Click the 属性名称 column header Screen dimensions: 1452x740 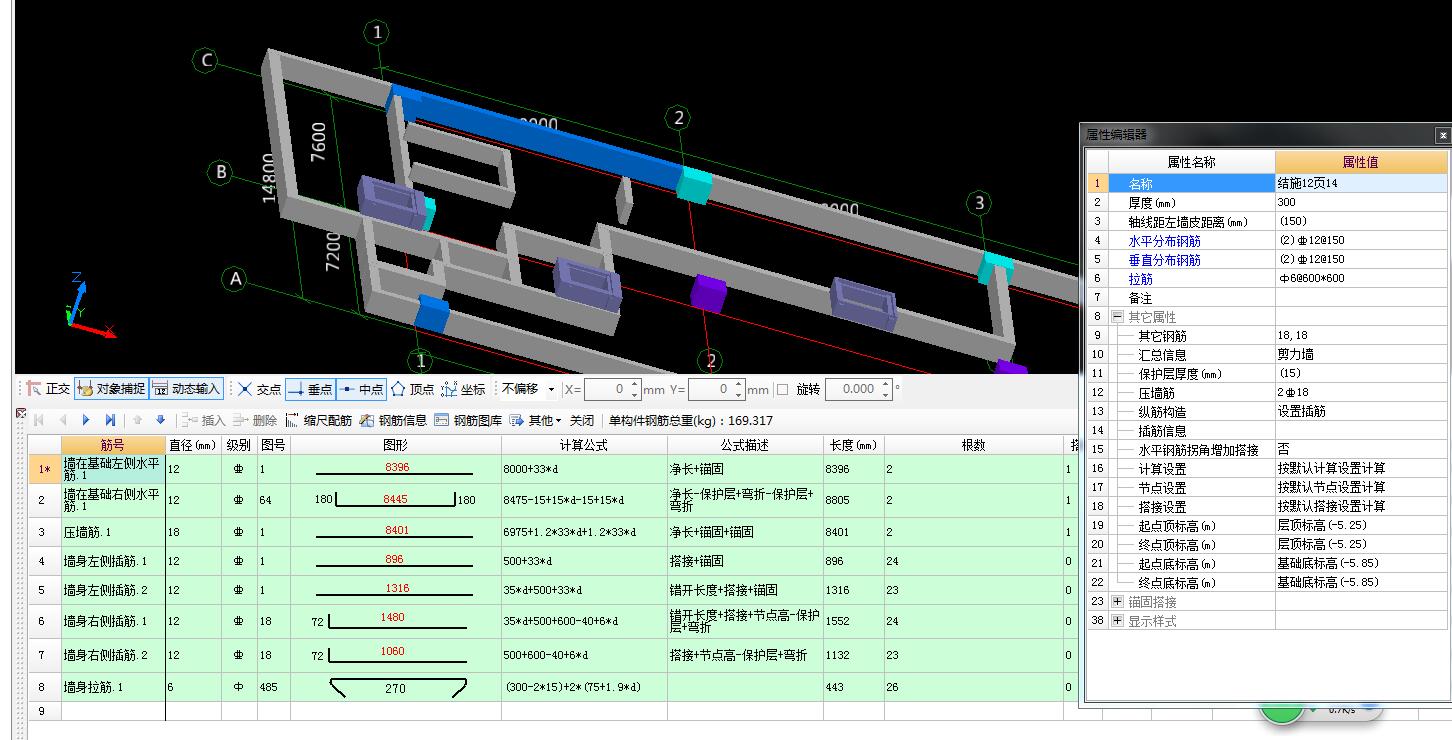(x=1191, y=162)
